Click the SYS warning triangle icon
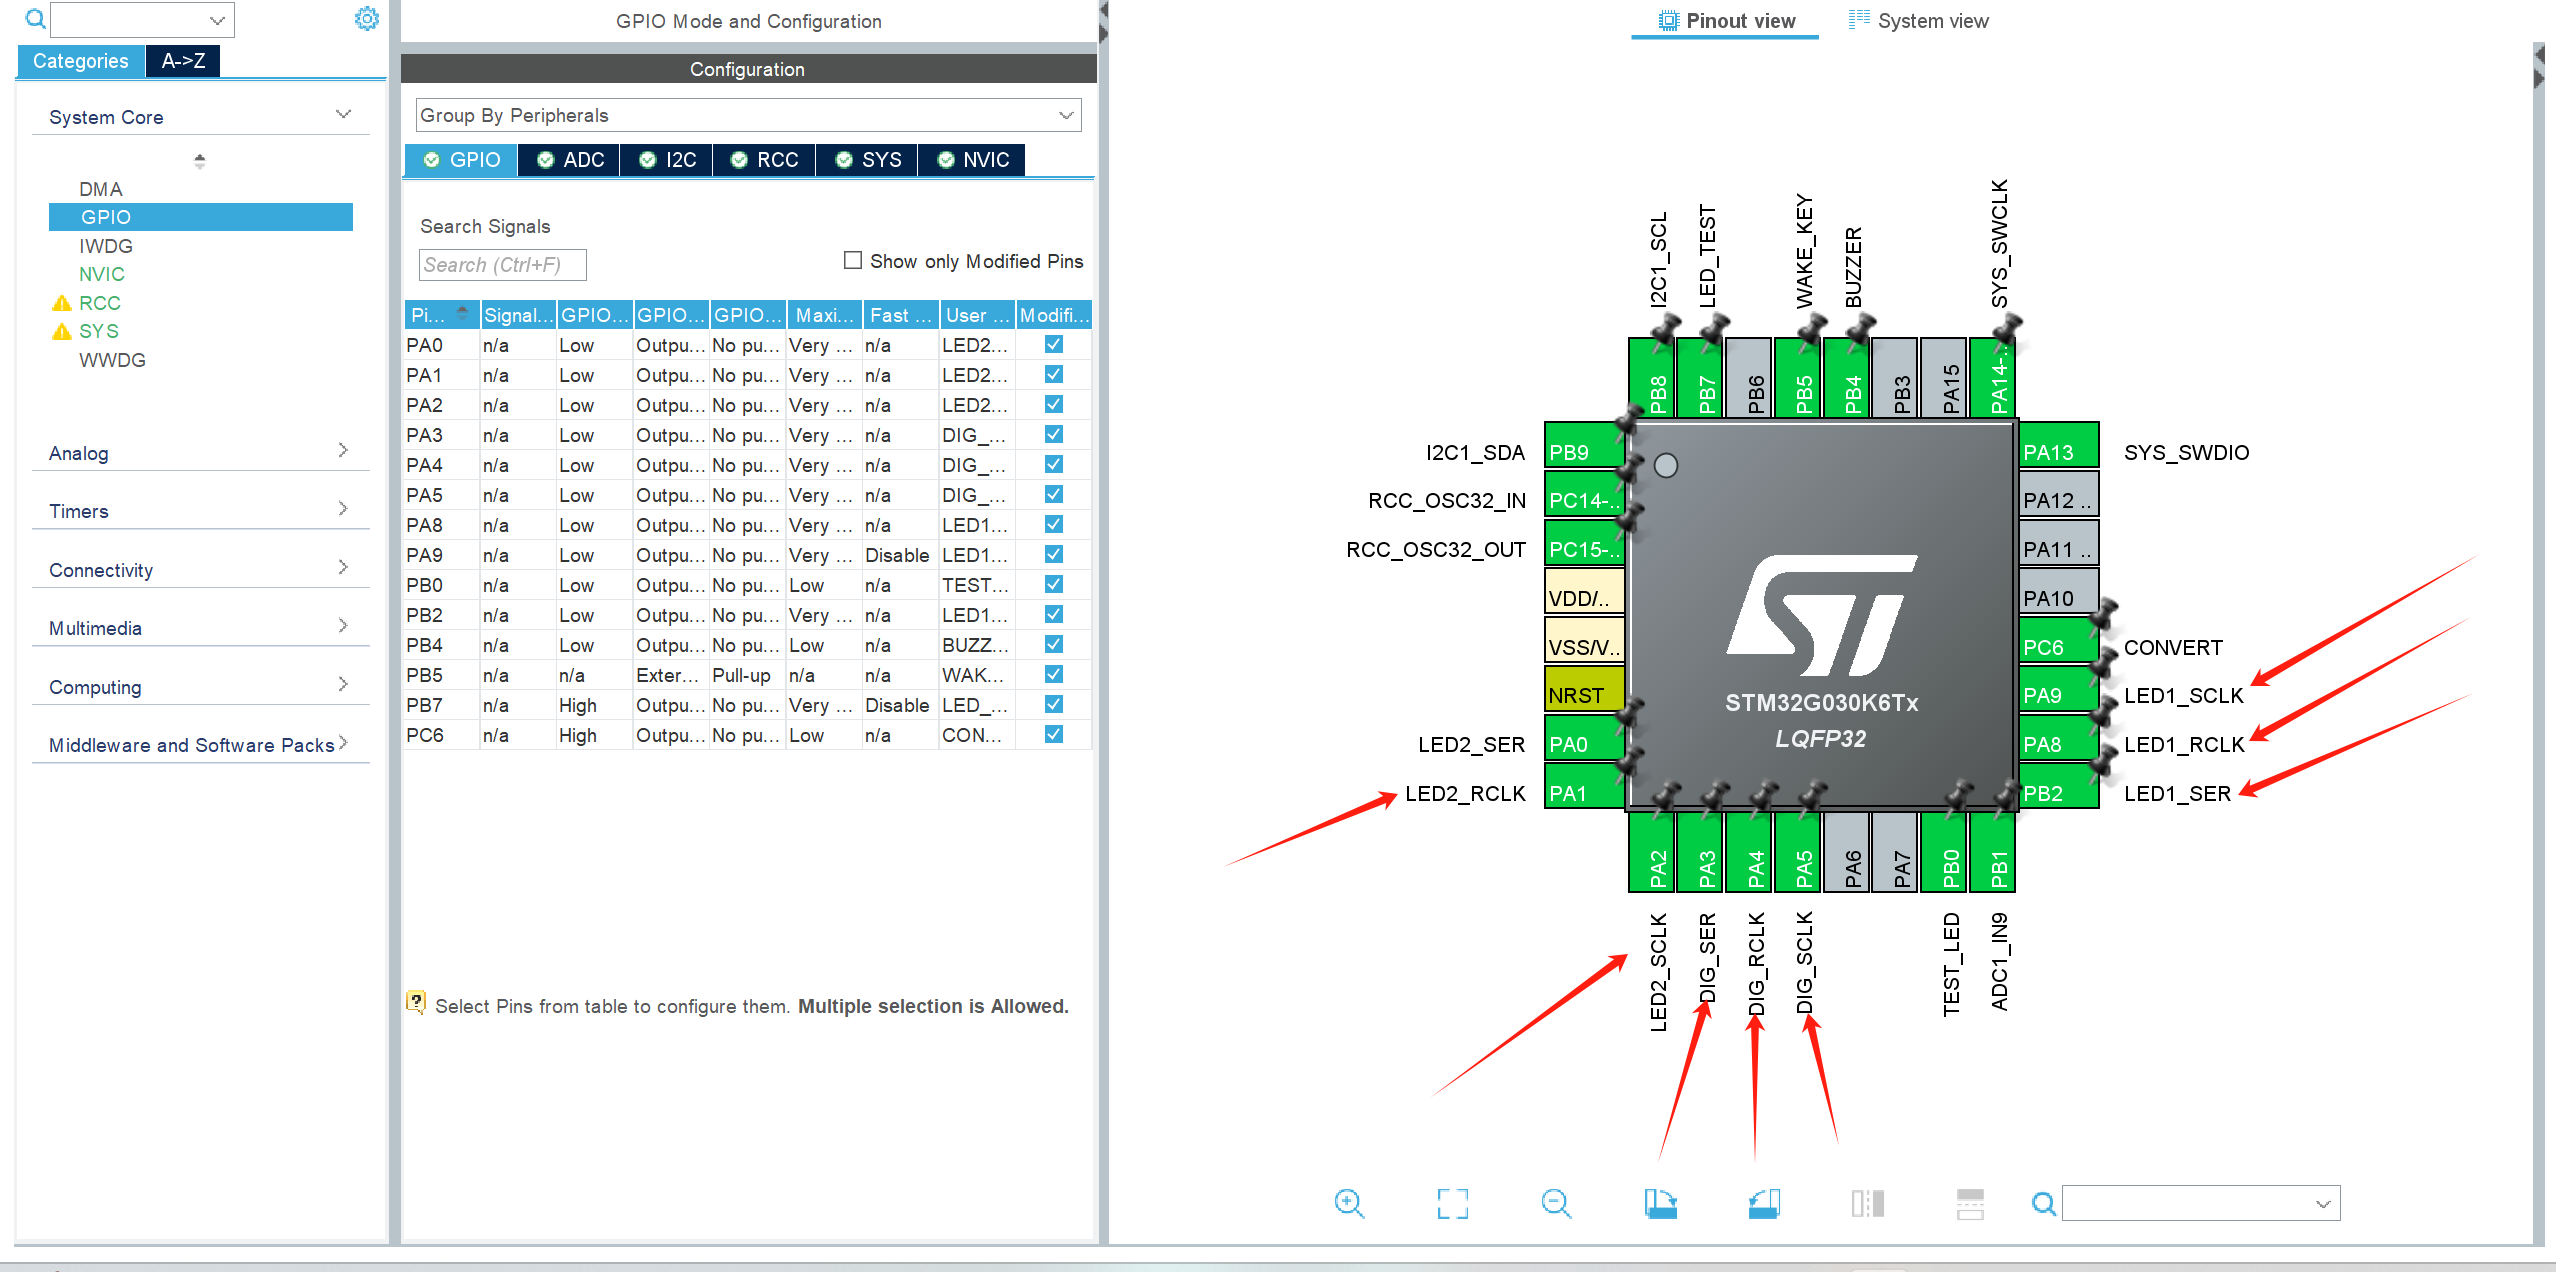 pos(62,331)
